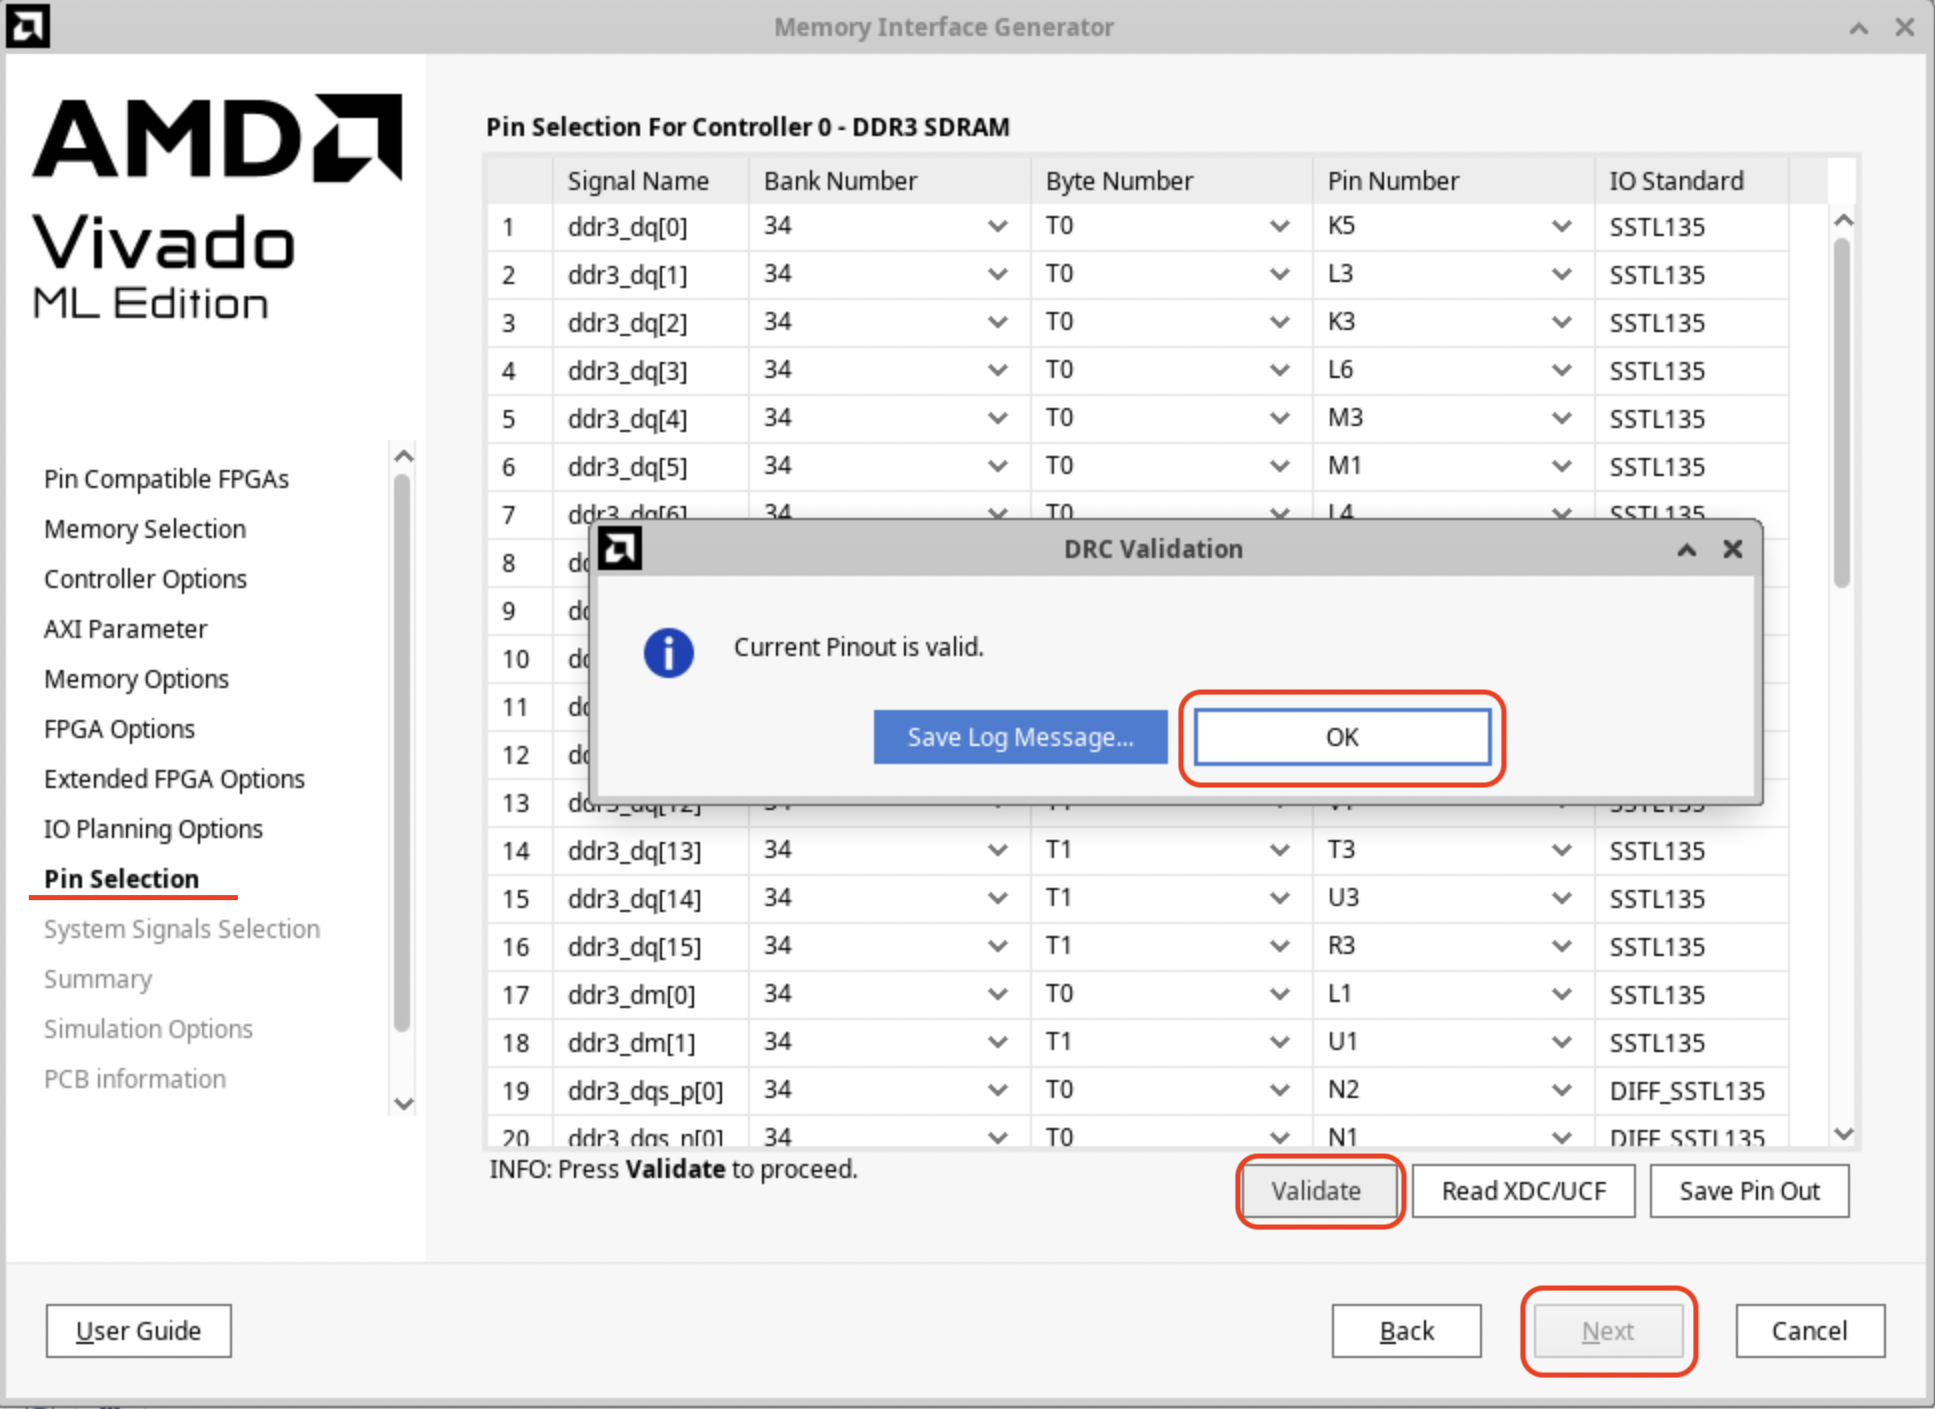The image size is (1935, 1409).
Task: Click the AMD logo in DRC Validation titlebar
Action: [620, 549]
